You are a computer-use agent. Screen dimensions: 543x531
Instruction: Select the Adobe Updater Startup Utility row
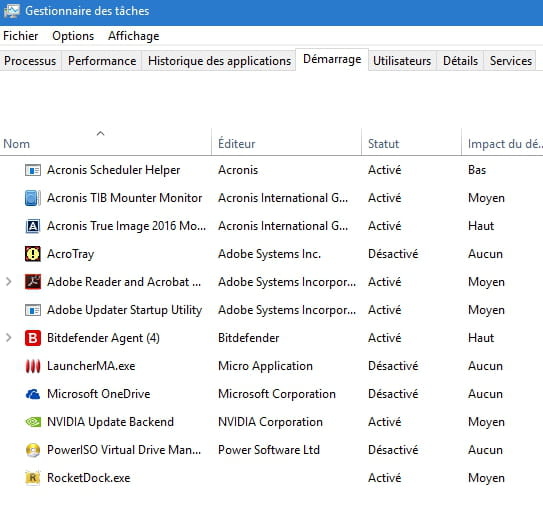tap(272, 310)
